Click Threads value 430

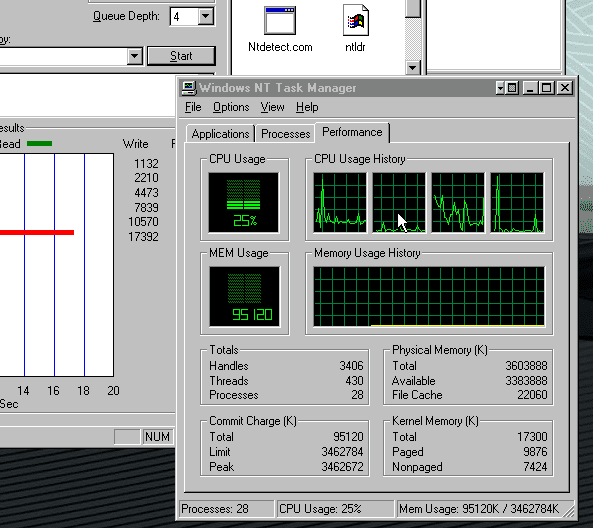(354, 380)
